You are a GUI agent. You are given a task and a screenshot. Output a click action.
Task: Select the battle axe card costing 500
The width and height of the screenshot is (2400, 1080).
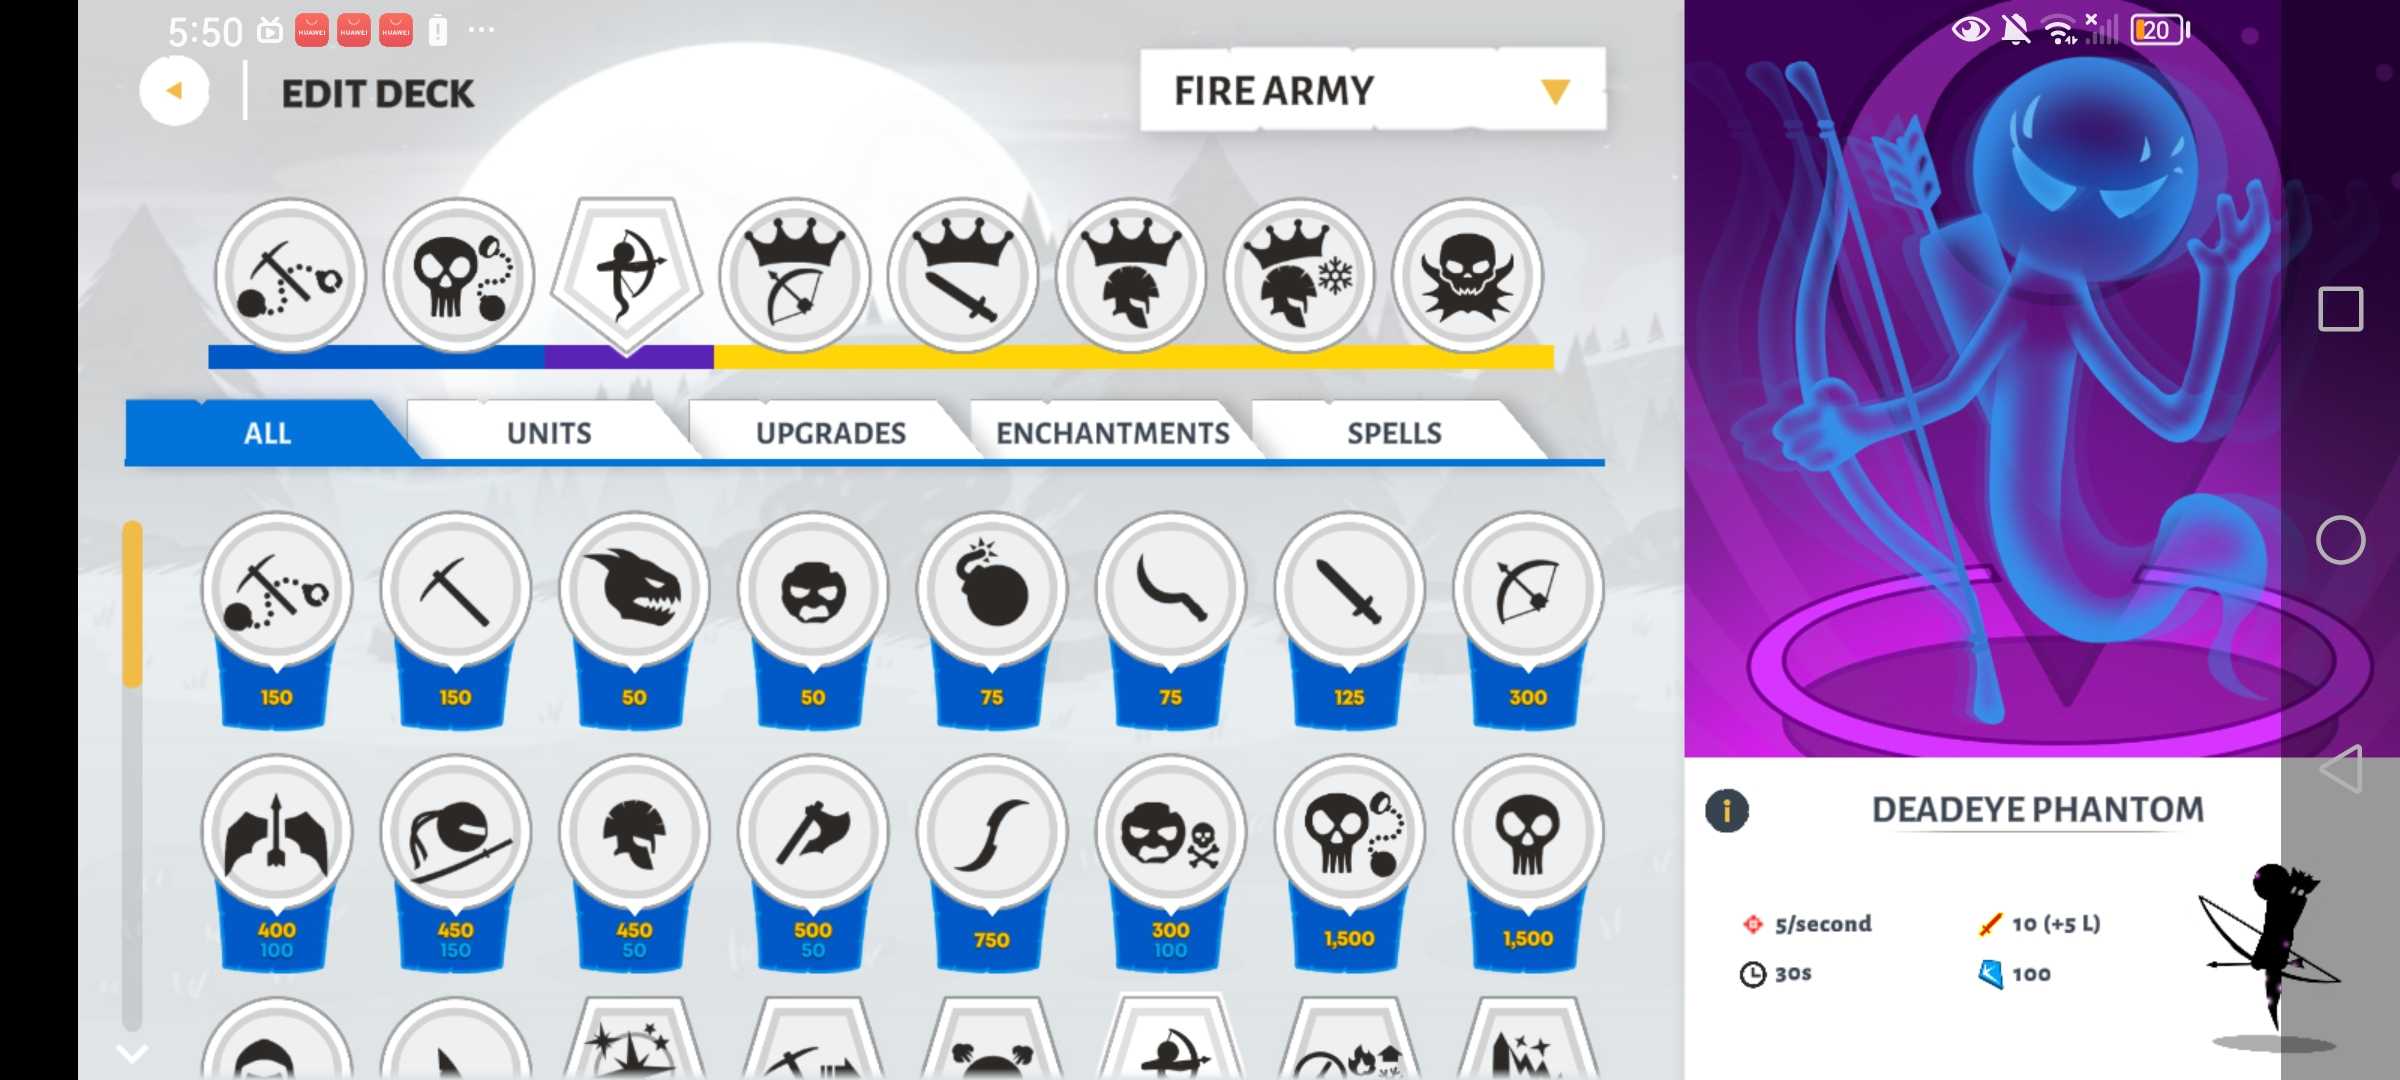pos(813,862)
